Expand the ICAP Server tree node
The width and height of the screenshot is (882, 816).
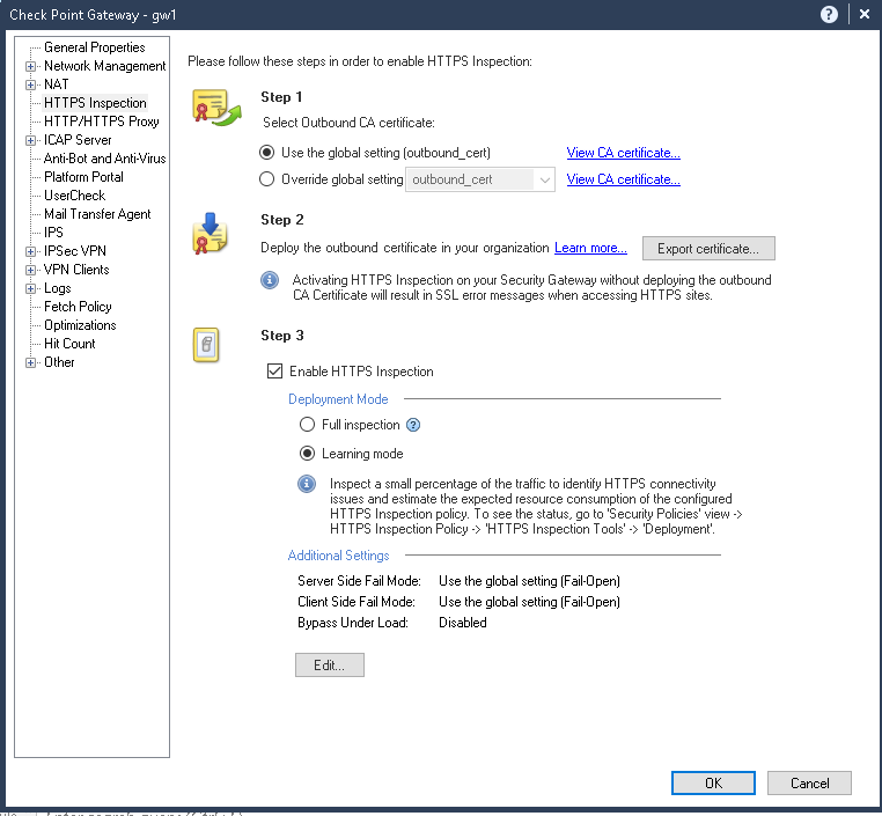pos(31,141)
